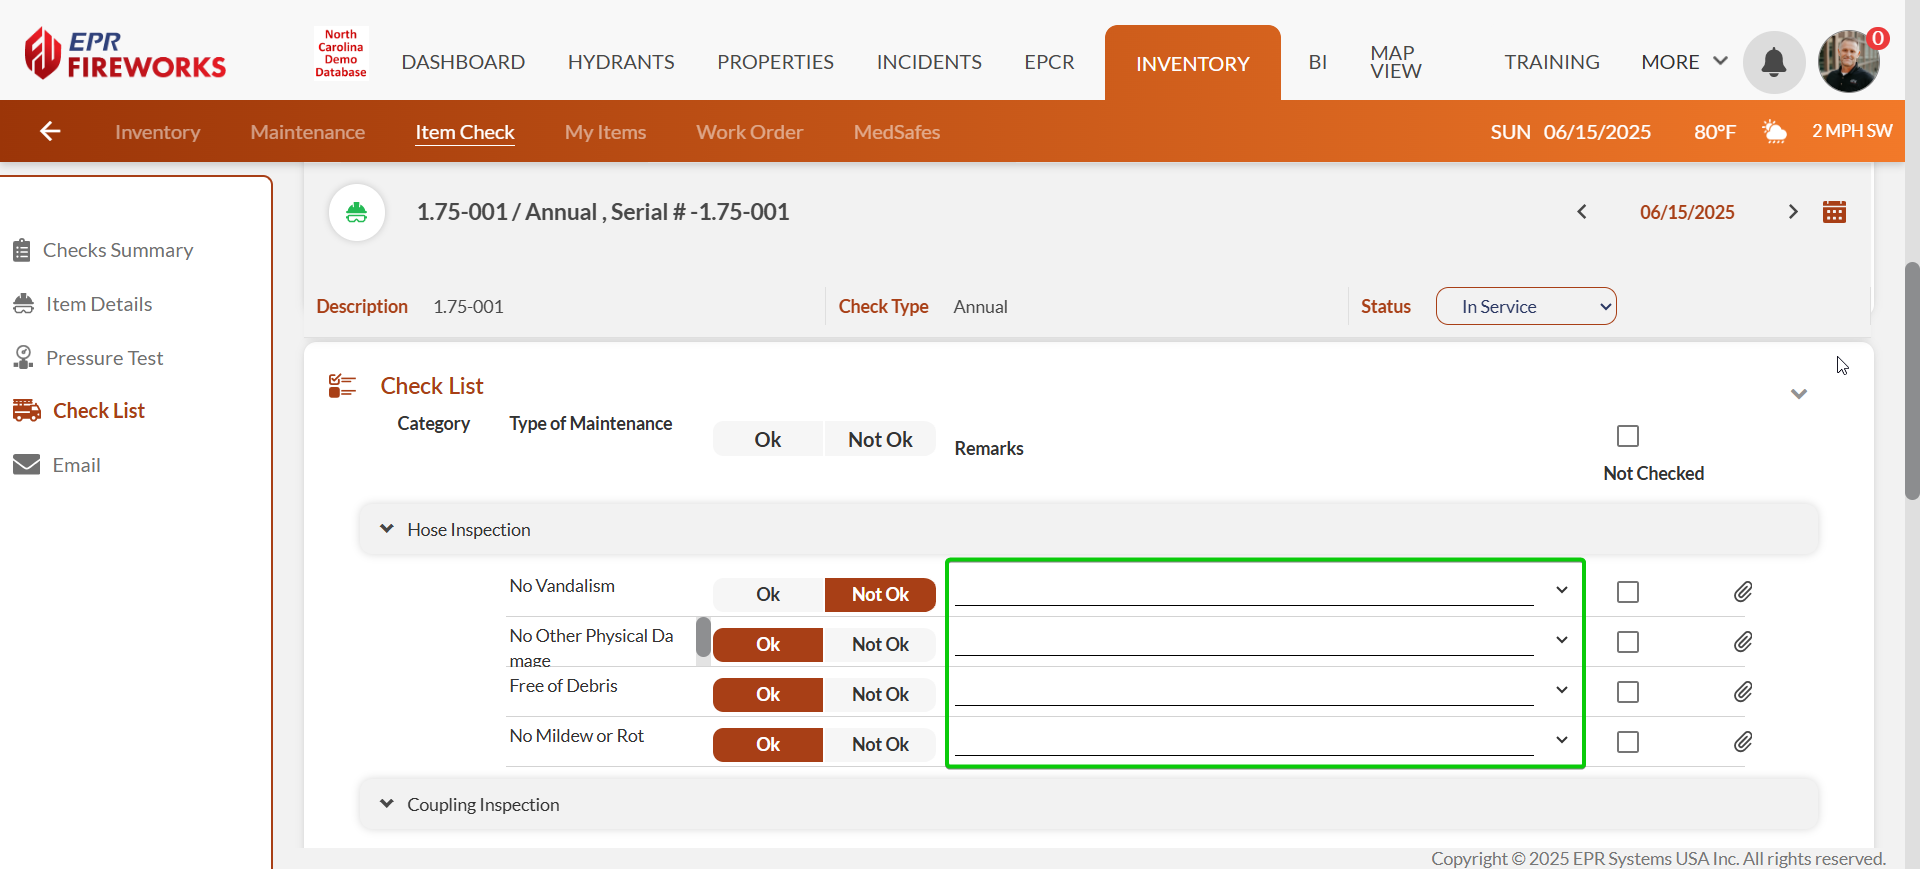The image size is (1920, 869).
Task: Open the Hydrants tab
Action: [x=621, y=62]
